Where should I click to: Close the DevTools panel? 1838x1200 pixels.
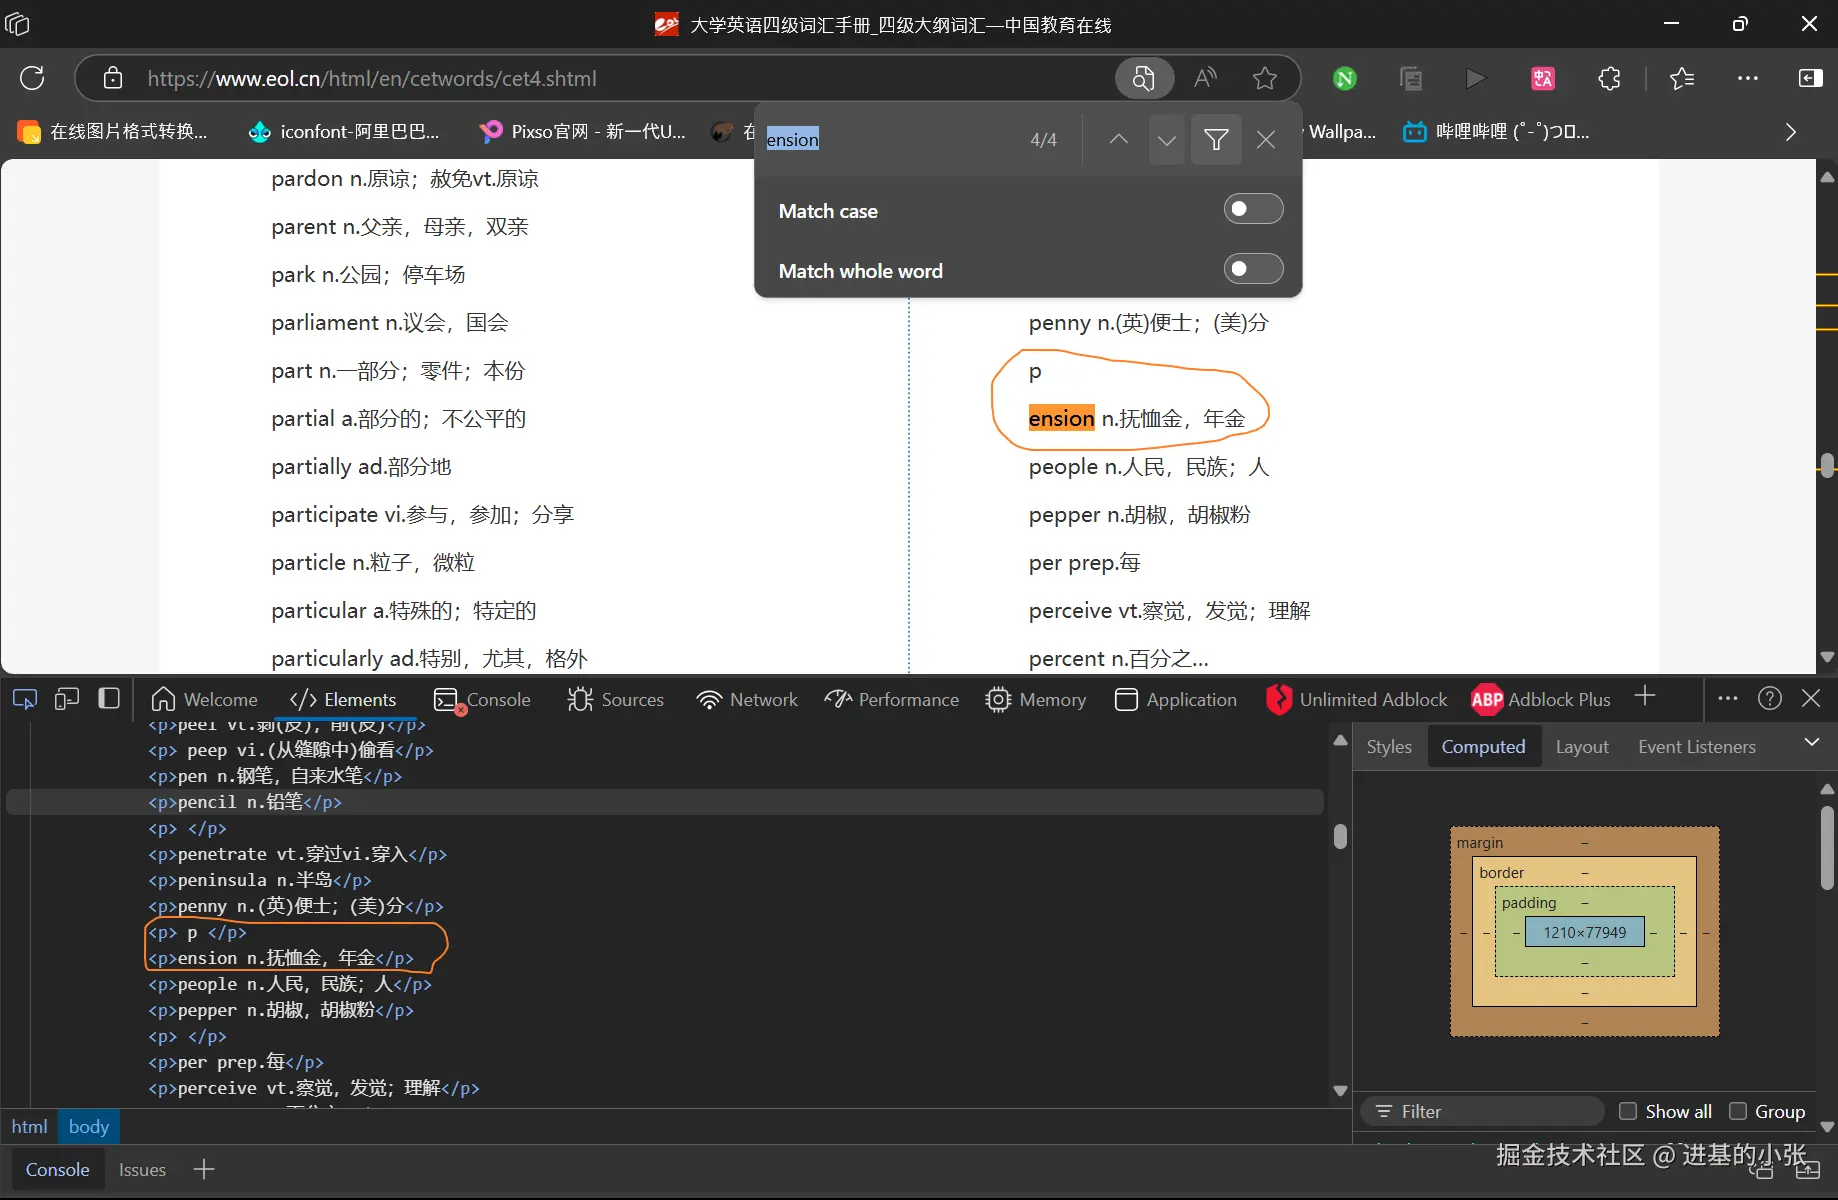[1811, 698]
